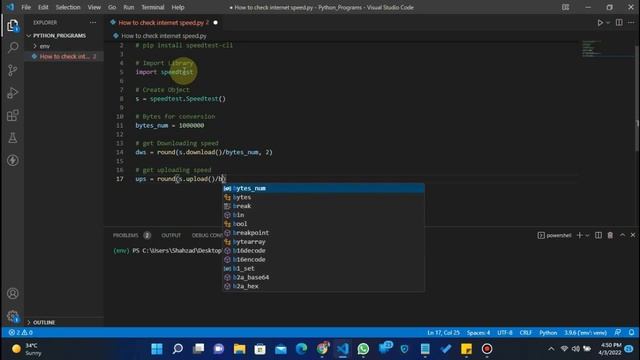The image size is (640, 360).
Task: Open the Manage gear icon
Action: [x=13, y=316]
